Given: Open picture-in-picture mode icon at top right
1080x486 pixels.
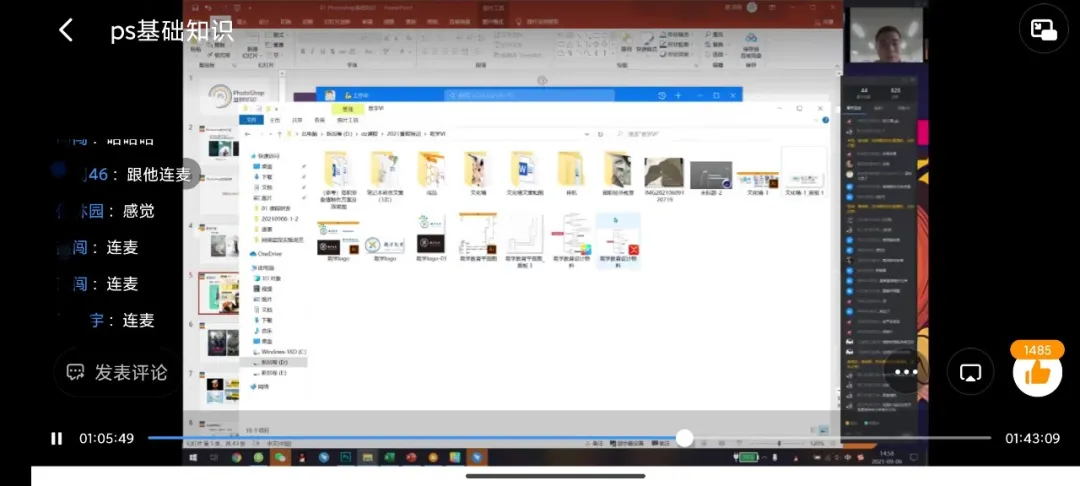Looking at the screenshot, I should [x=1043, y=28].
